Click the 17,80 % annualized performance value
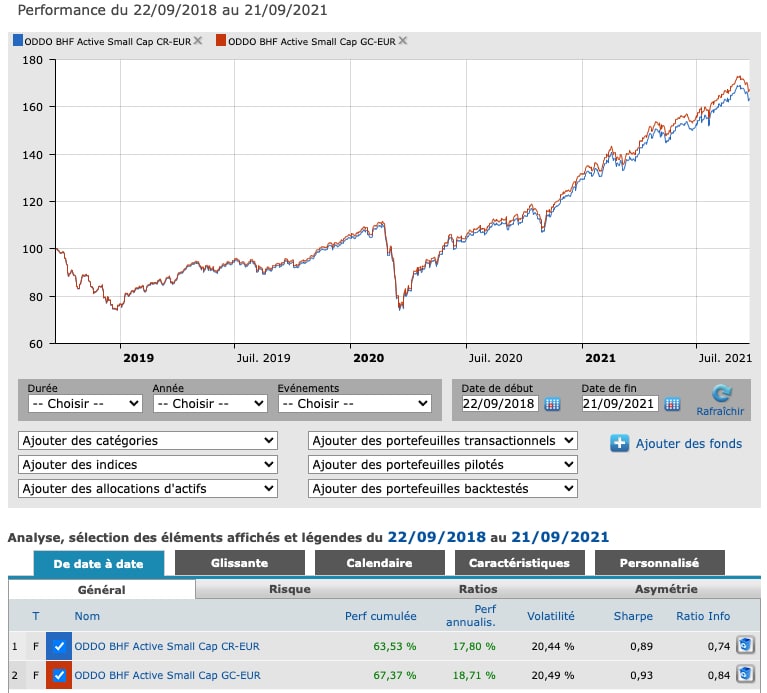This screenshot has height=693, width=767. coord(474,646)
